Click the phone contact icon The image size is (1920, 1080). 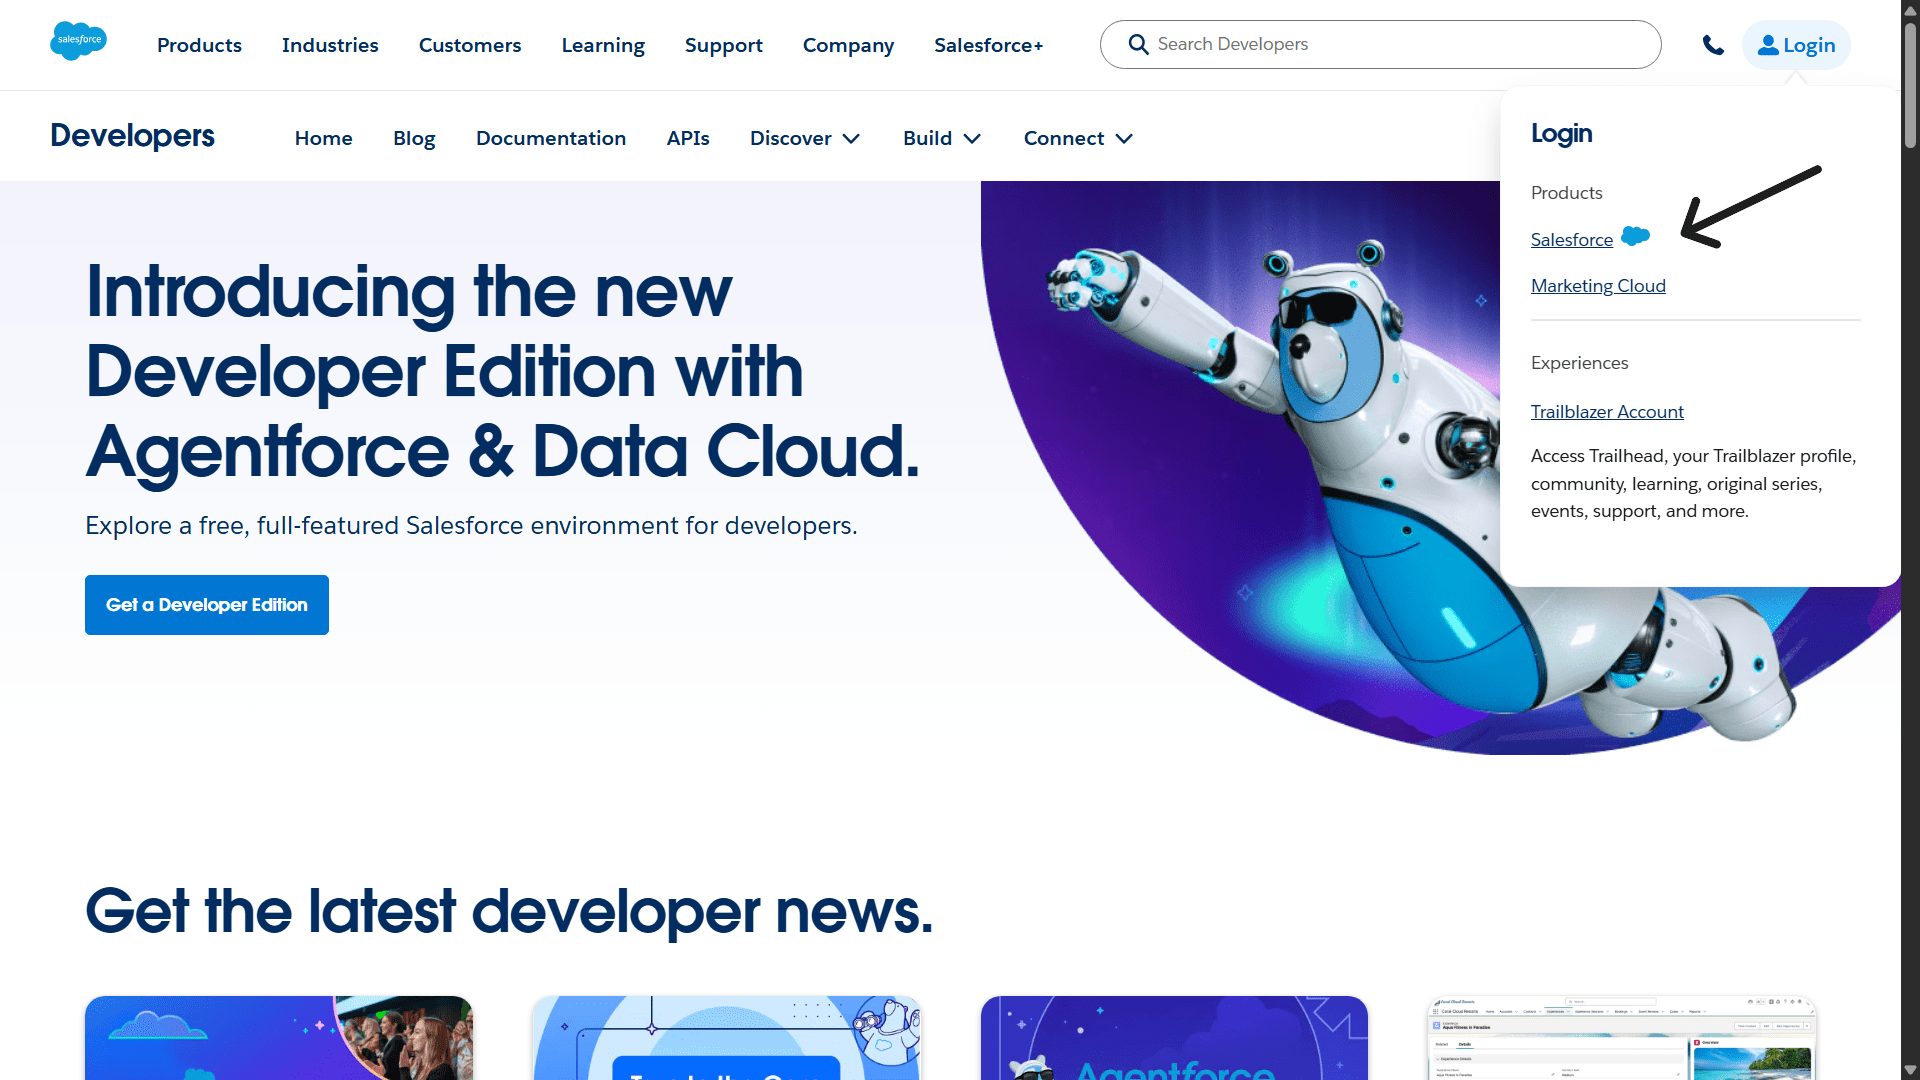click(x=1713, y=45)
